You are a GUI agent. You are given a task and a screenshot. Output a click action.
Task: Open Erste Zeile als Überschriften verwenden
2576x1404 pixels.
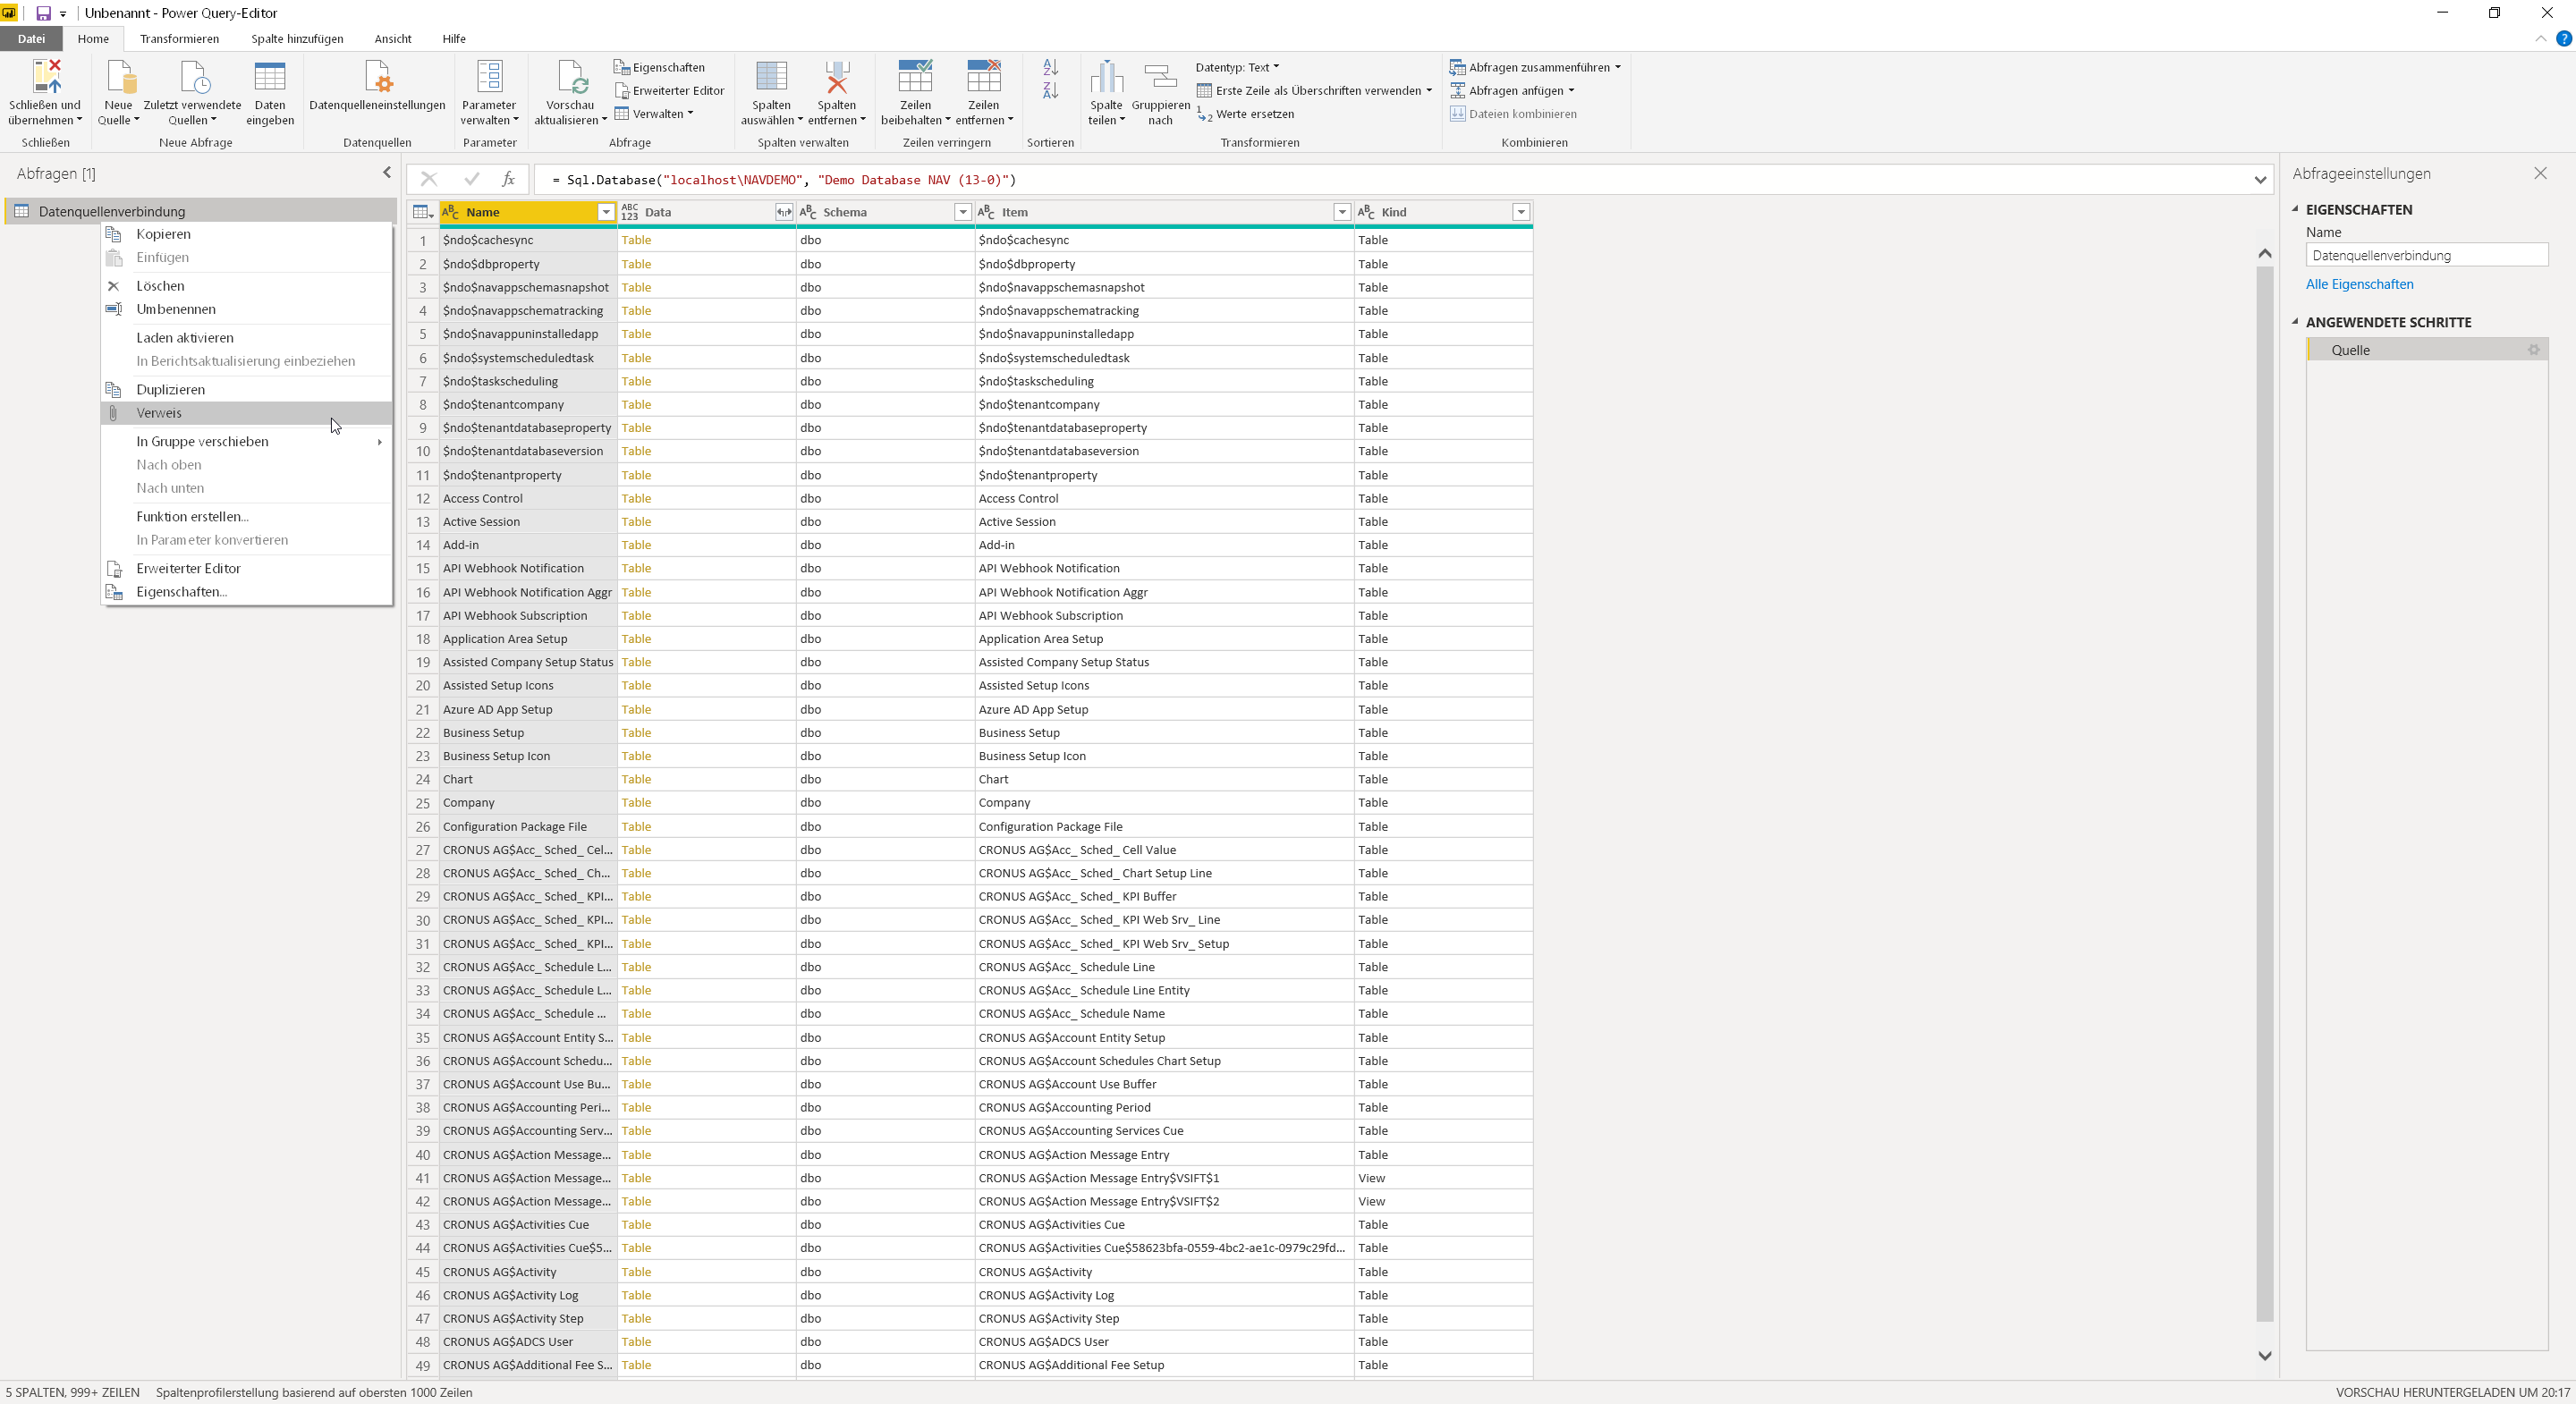1314,90
